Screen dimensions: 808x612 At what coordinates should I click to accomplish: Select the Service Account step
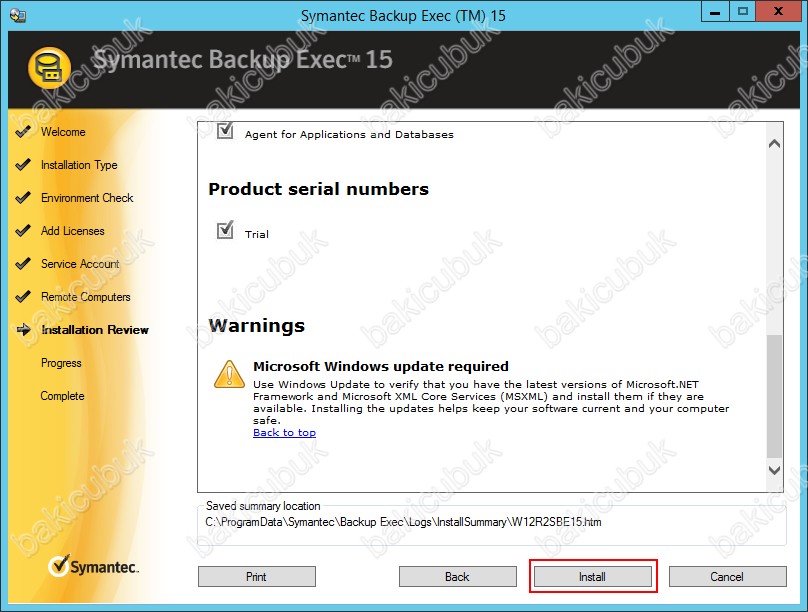(80, 264)
